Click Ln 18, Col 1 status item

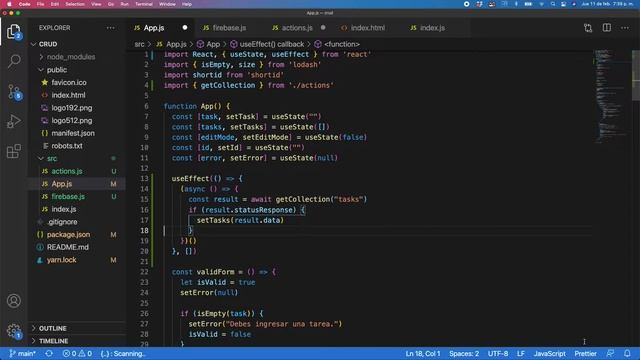click(423, 353)
